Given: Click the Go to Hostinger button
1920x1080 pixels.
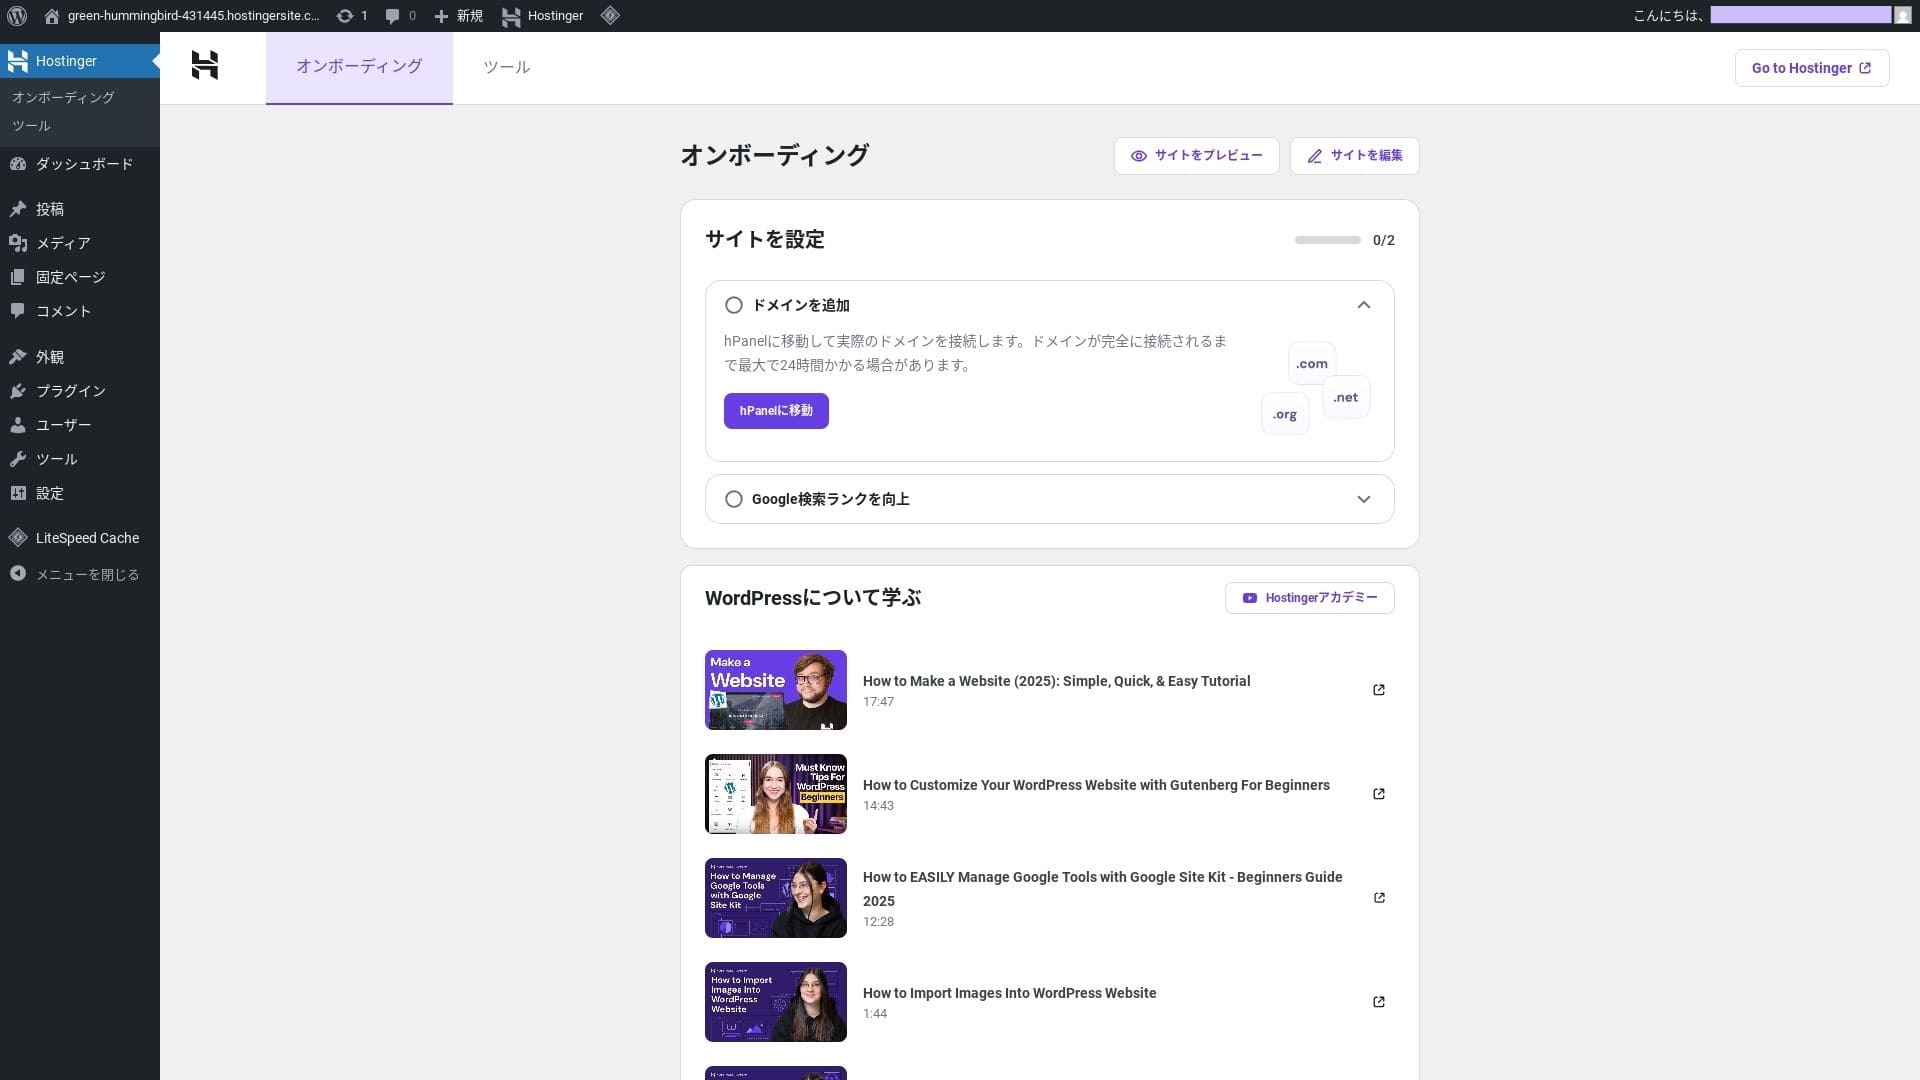Looking at the screenshot, I should point(1812,68).
